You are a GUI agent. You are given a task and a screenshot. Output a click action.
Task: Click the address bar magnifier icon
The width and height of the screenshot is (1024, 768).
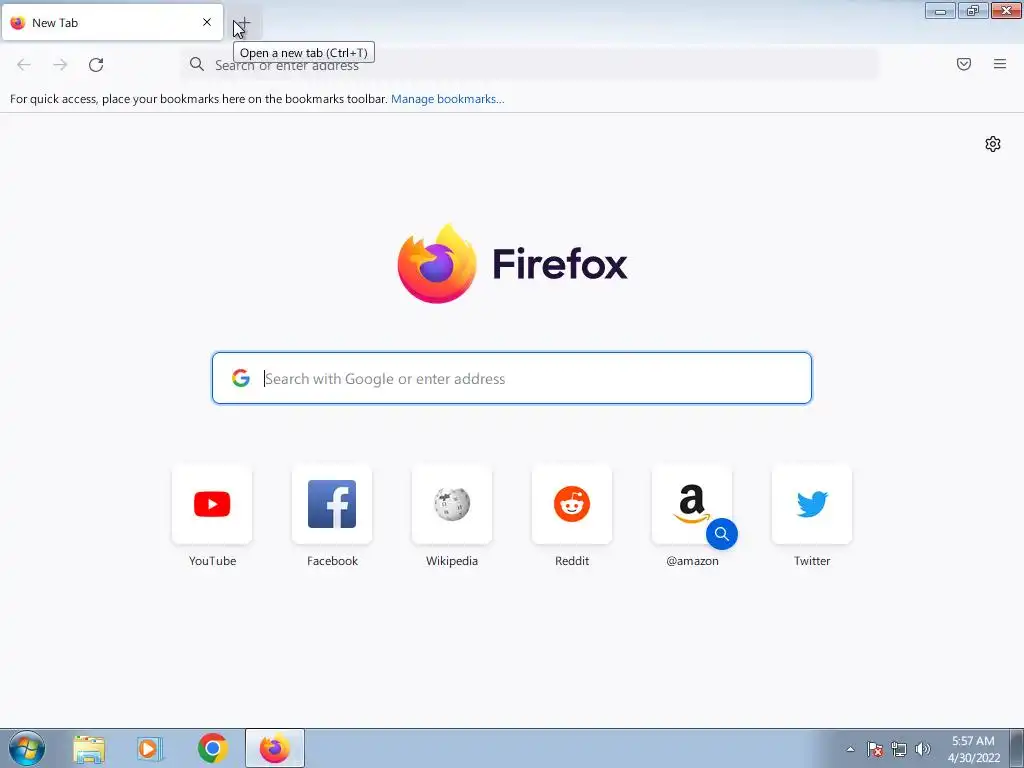point(197,64)
